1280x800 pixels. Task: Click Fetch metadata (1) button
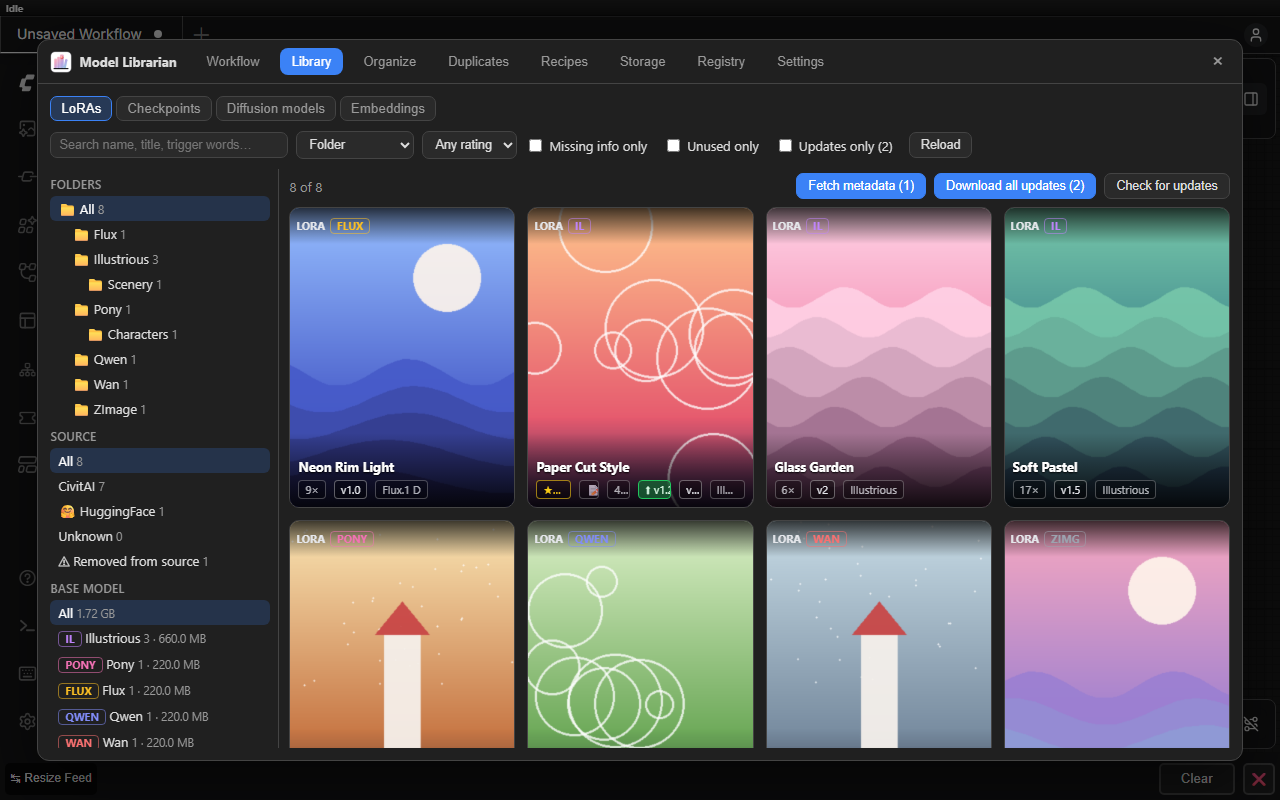(x=861, y=186)
